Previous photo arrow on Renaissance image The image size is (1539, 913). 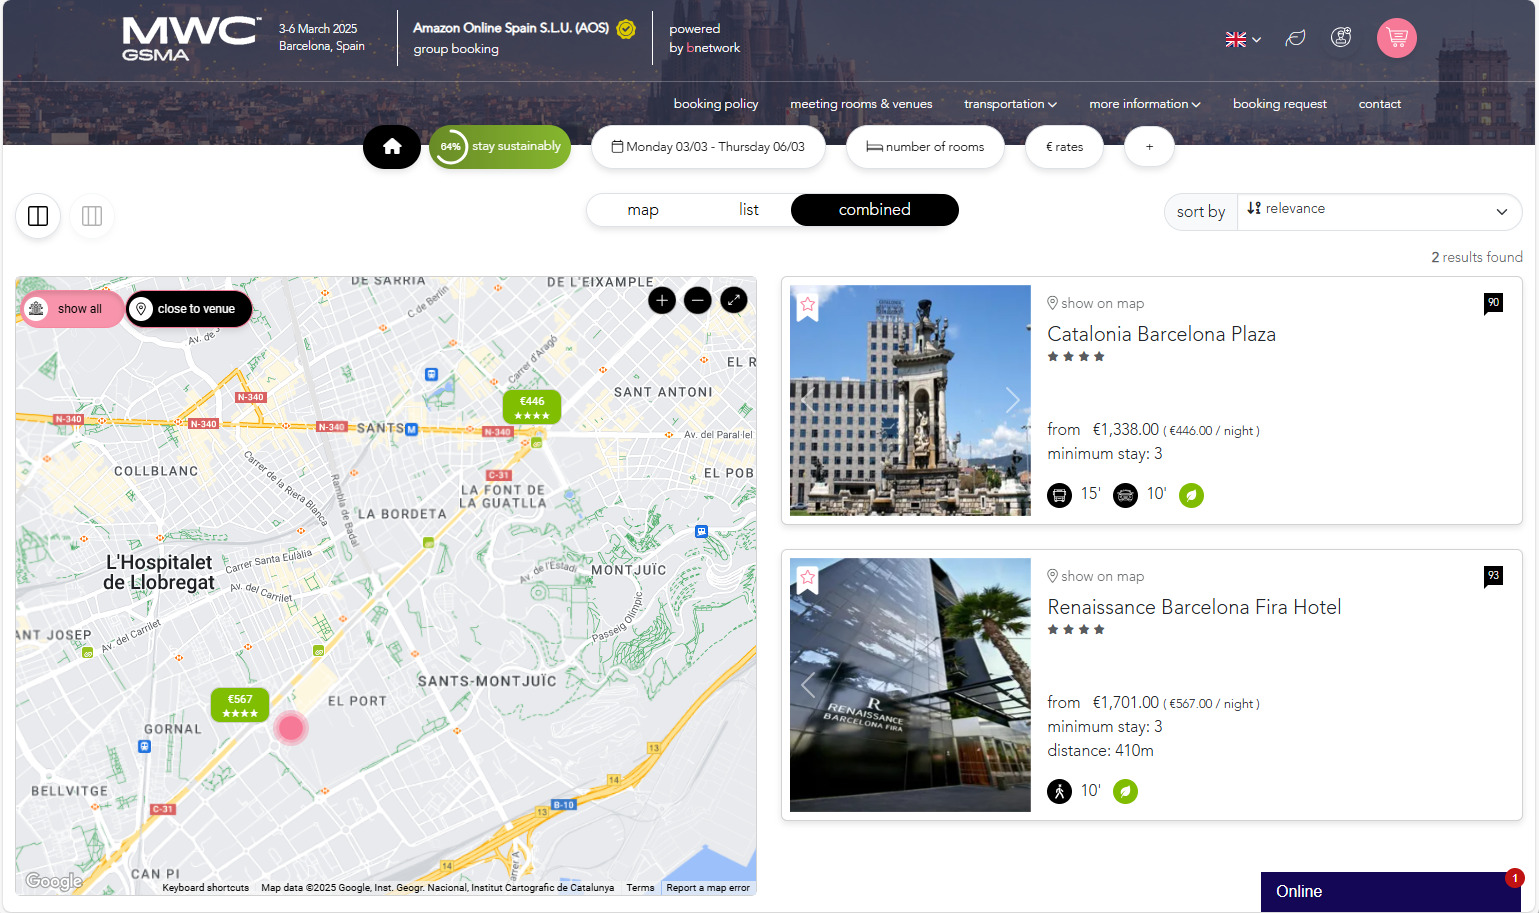808,684
